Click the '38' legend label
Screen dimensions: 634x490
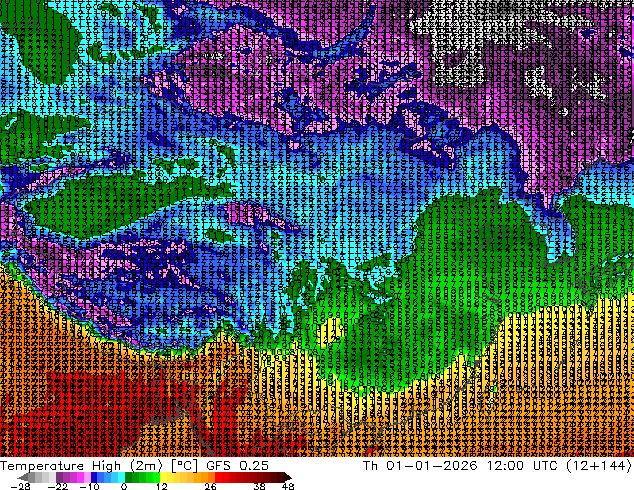pyautogui.click(x=259, y=486)
